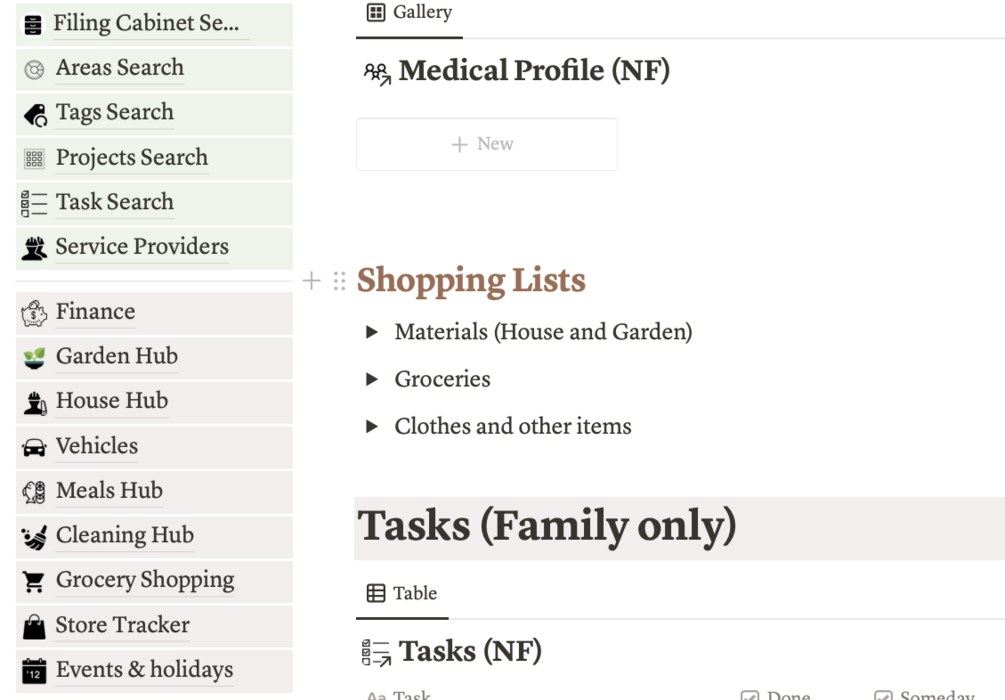Click the Garden Hub plant icon
1005x700 pixels.
coord(34,358)
